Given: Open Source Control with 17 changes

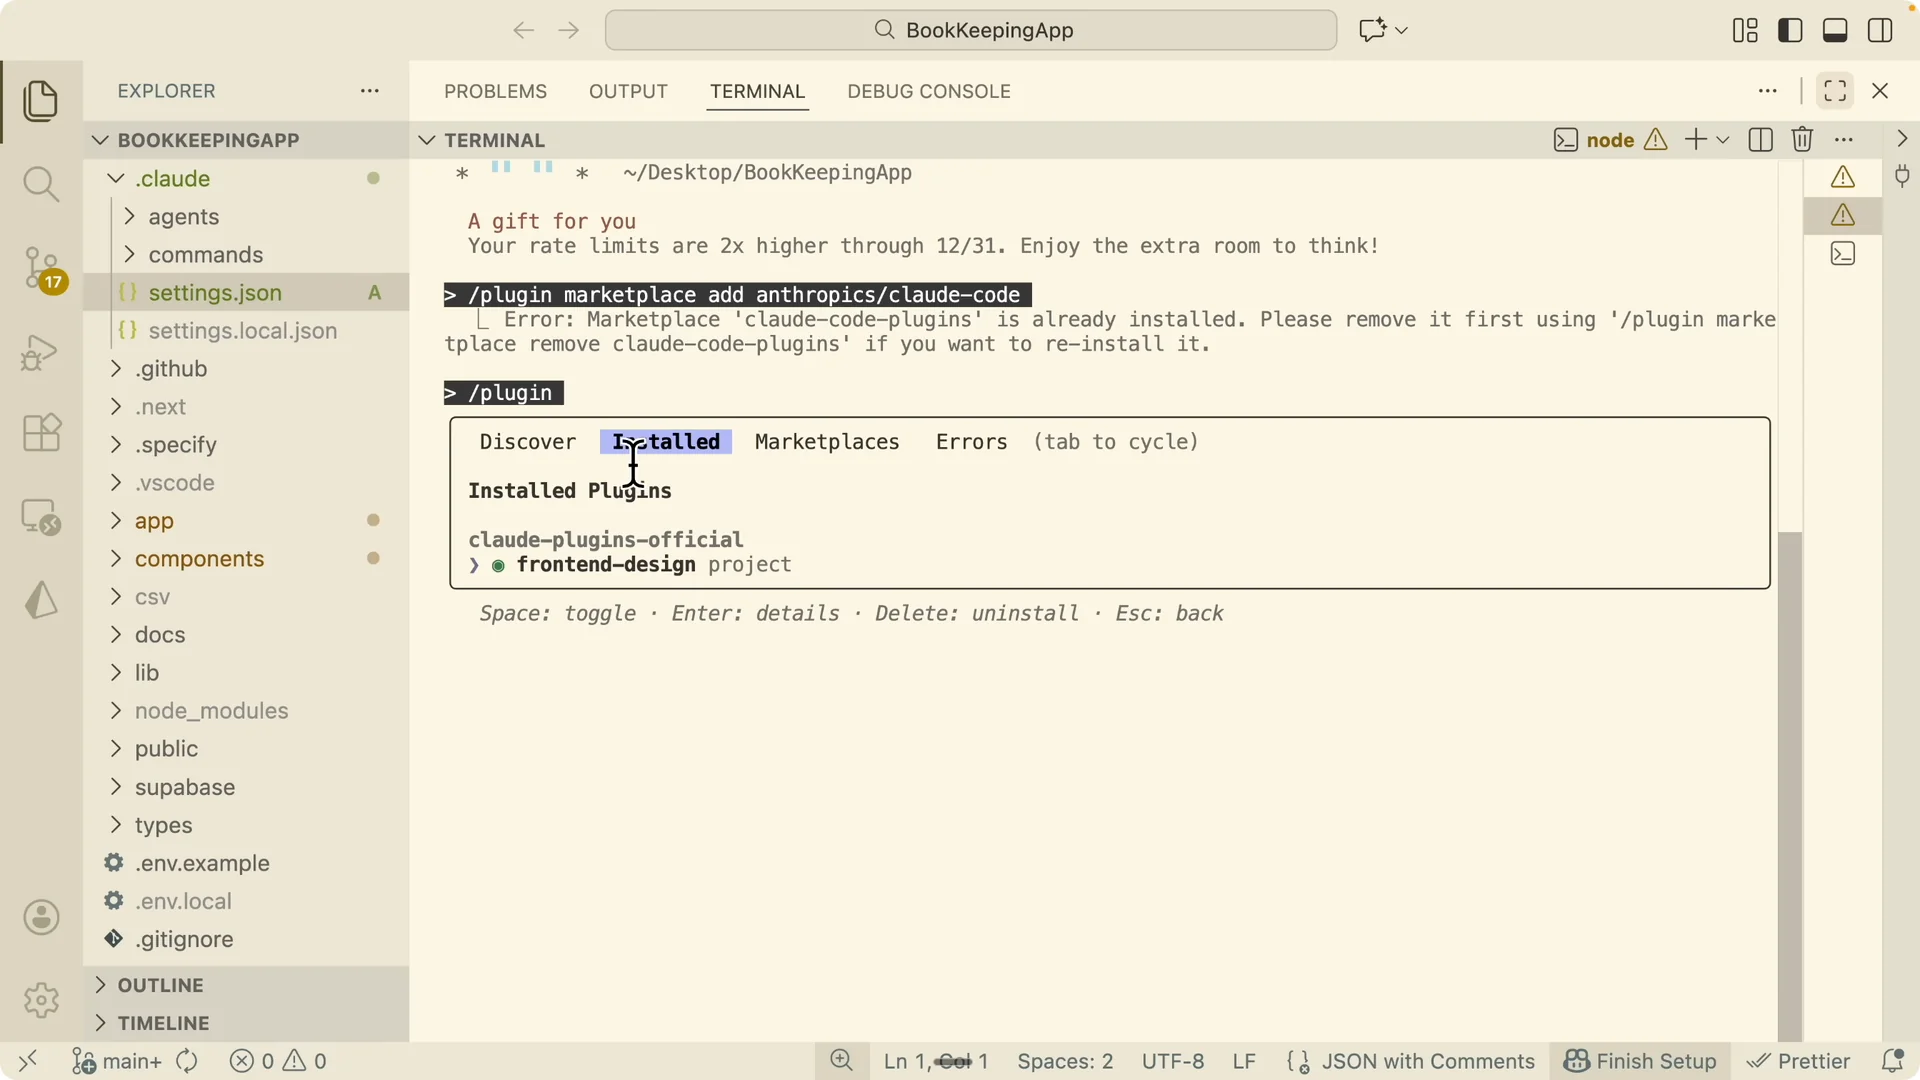Looking at the screenshot, I should 43,269.
